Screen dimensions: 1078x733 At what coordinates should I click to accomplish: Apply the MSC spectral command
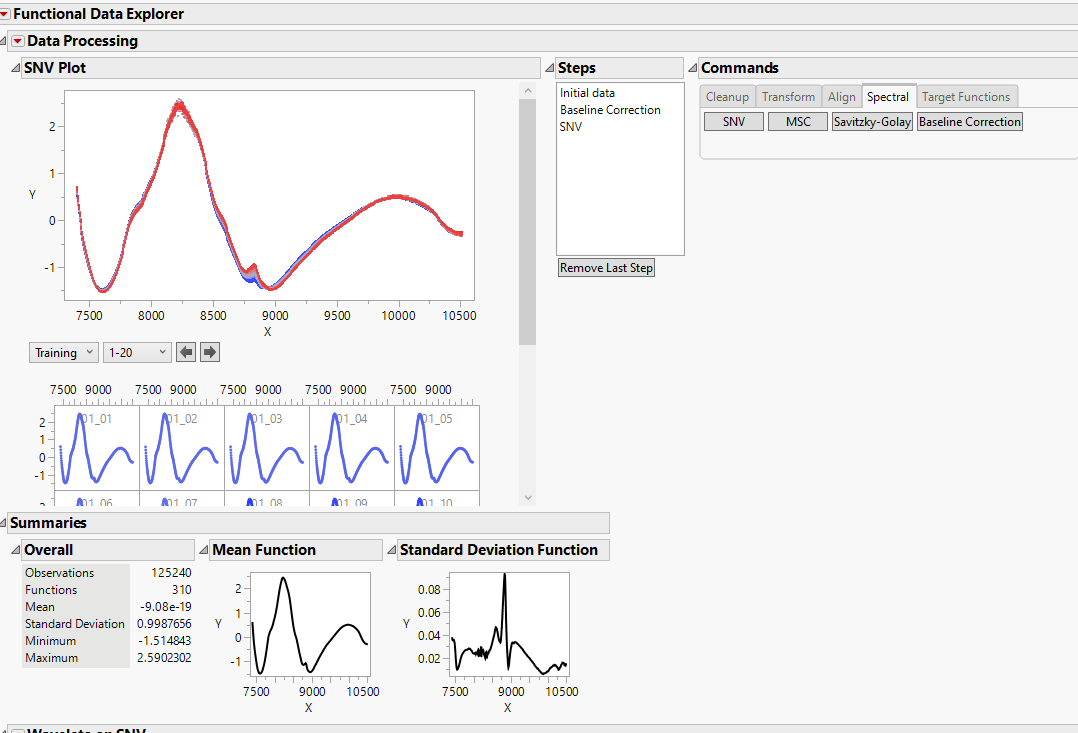pos(797,121)
